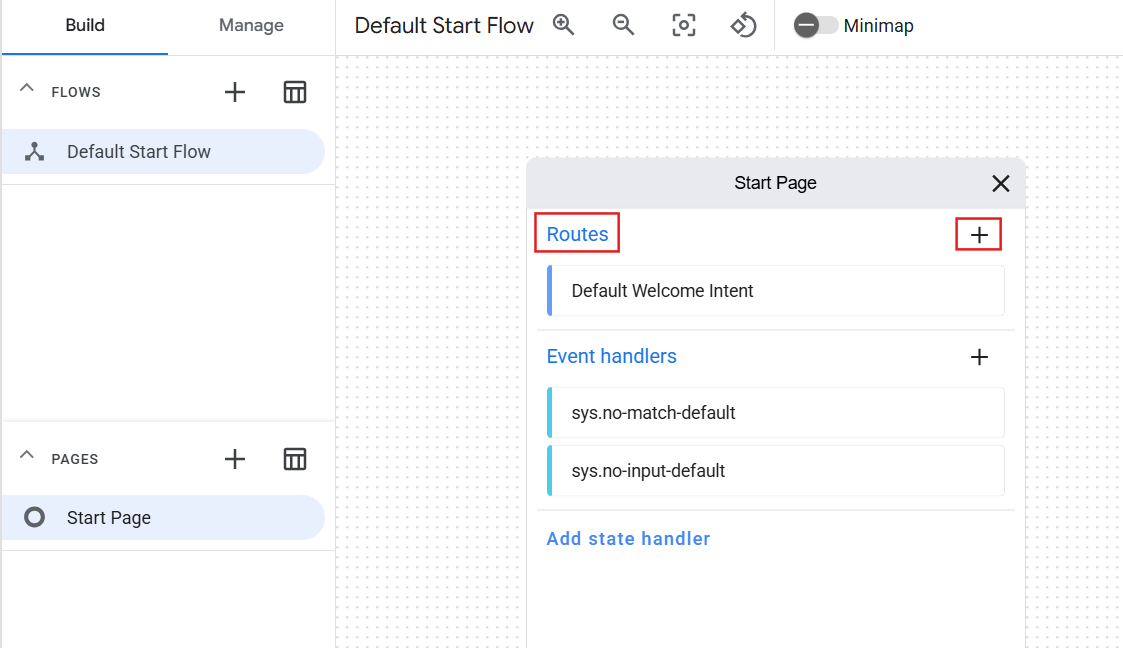Open the Default Welcome Intent route
Viewport: 1123px width, 648px height.
tap(776, 291)
